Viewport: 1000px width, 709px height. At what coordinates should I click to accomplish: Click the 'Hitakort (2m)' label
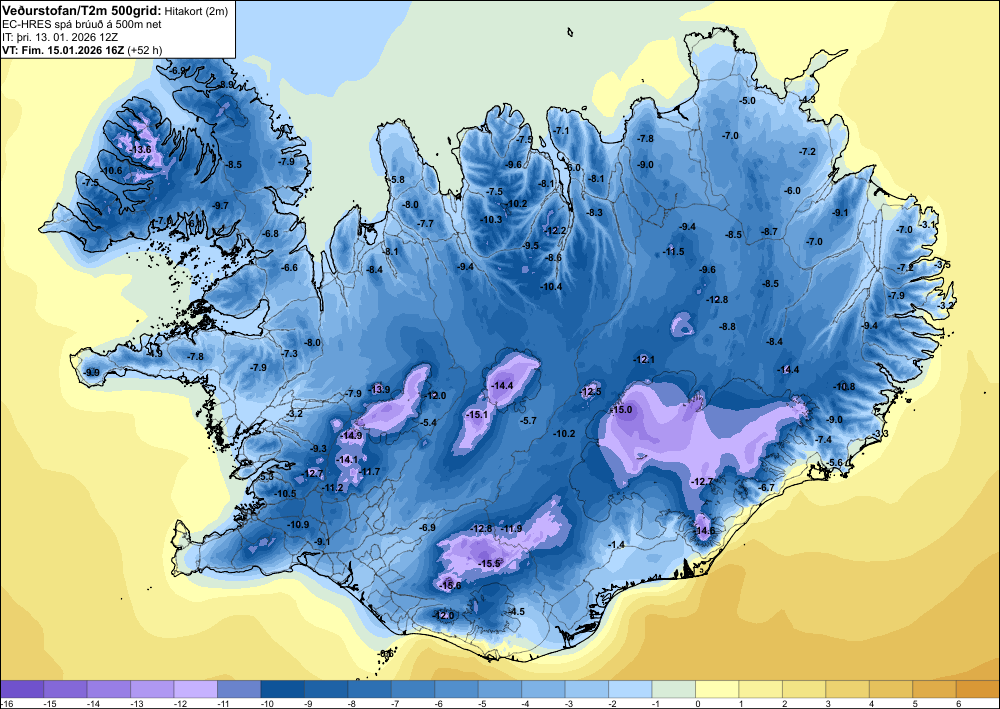195,11
